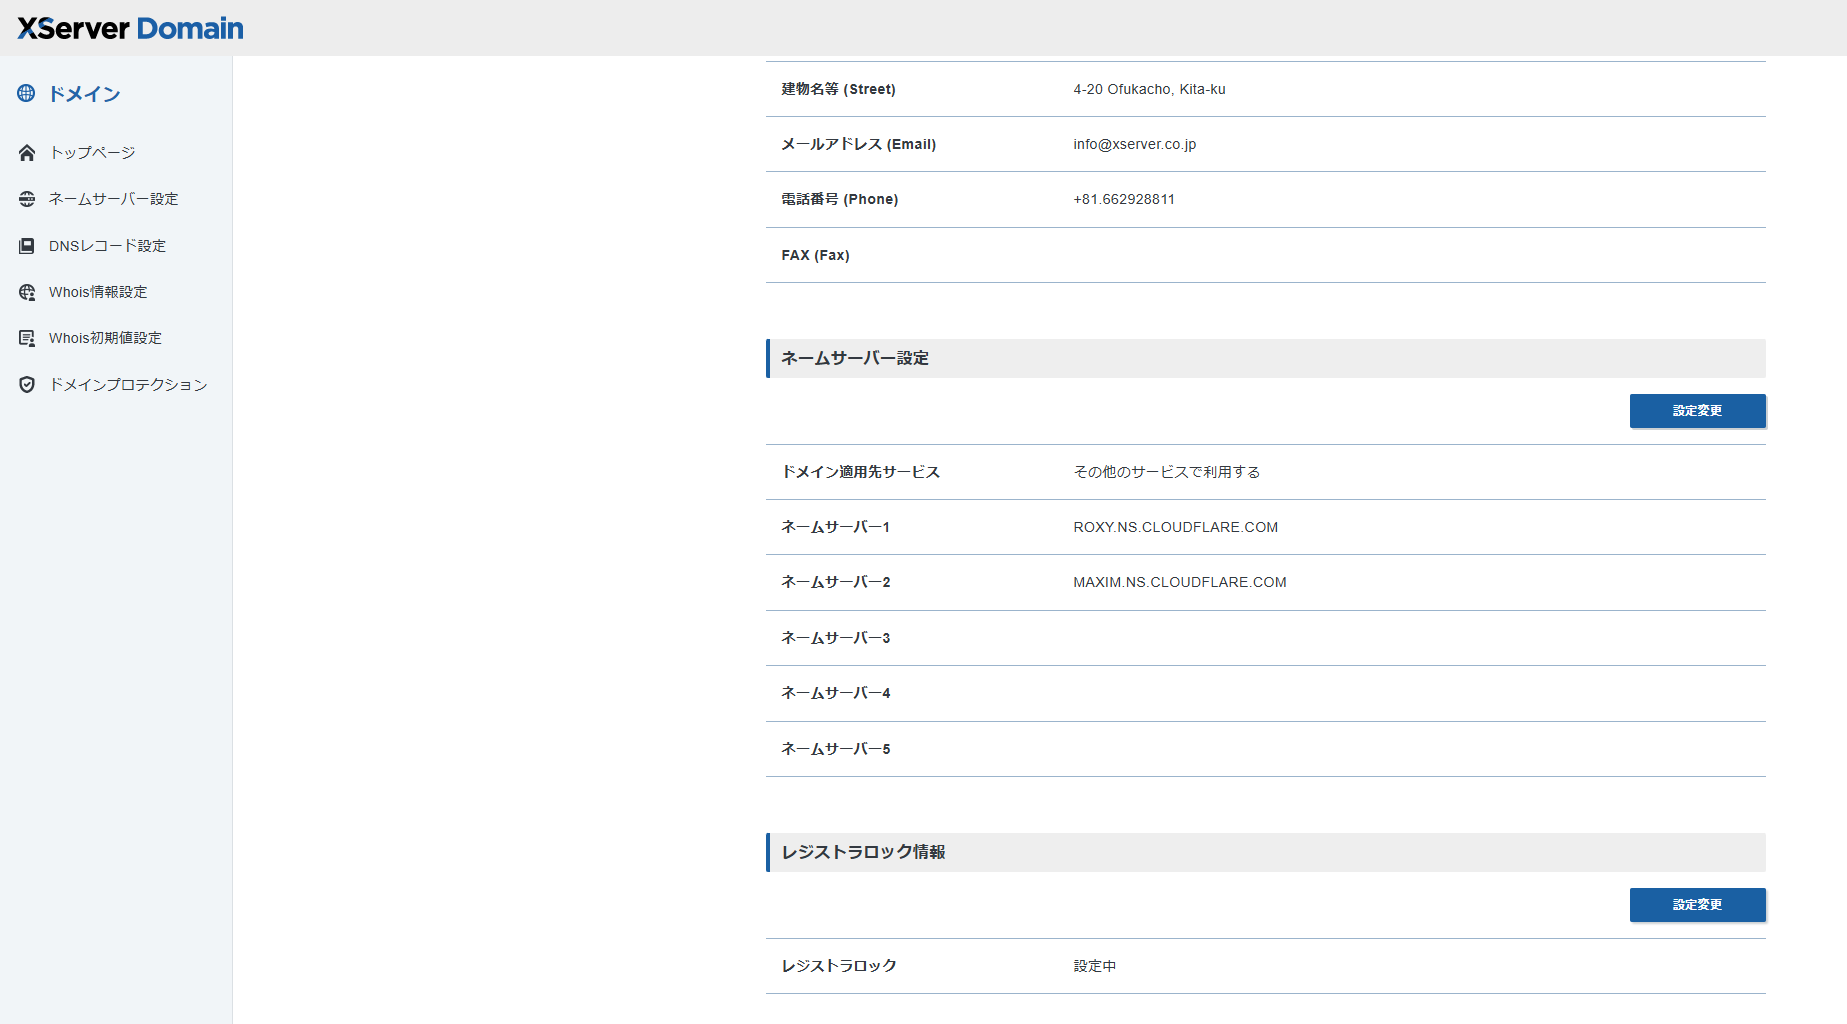The width and height of the screenshot is (1847, 1024).
Task: Click the ネームサーバー設定 sidebar icon
Action: pos(27,199)
